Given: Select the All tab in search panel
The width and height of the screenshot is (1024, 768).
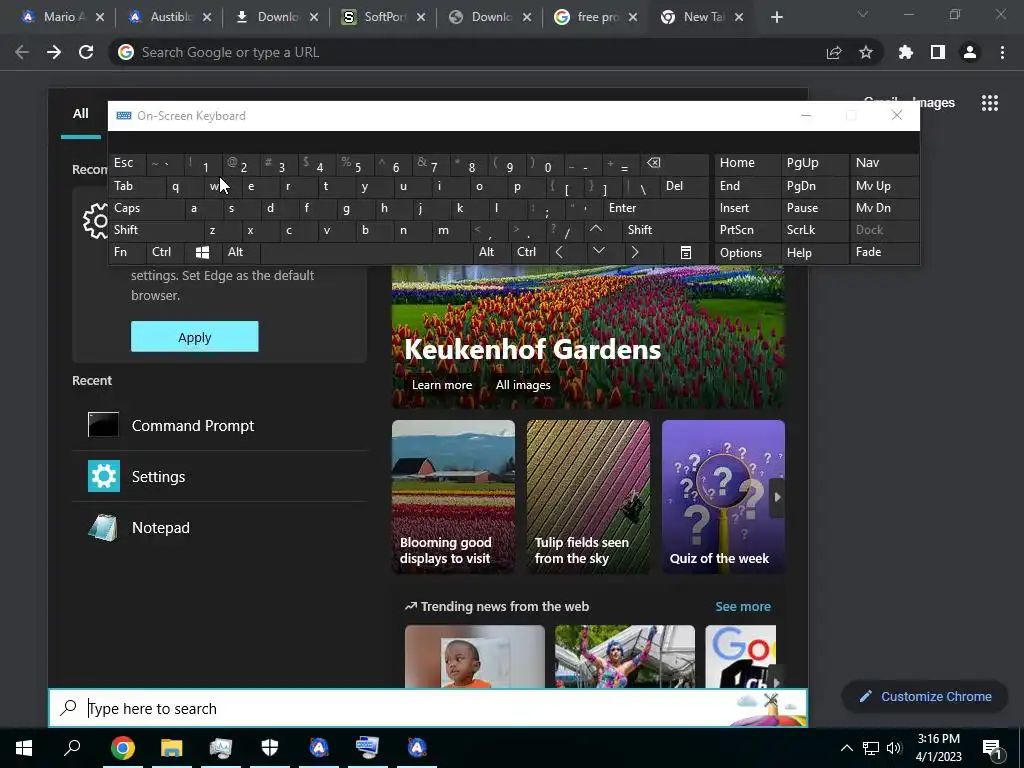Looking at the screenshot, I should 80,114.
